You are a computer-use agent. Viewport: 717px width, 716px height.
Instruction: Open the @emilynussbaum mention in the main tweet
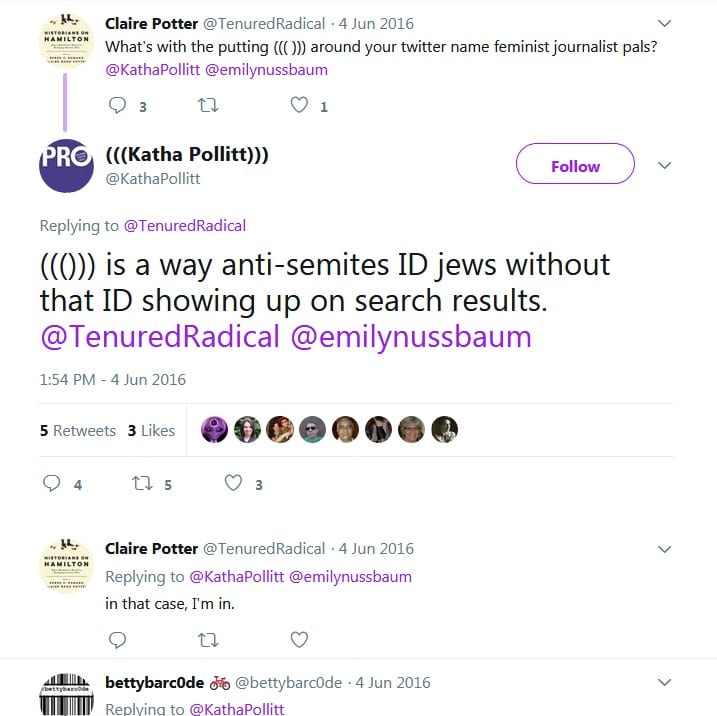pyautogui.click(x=410, y=337)
